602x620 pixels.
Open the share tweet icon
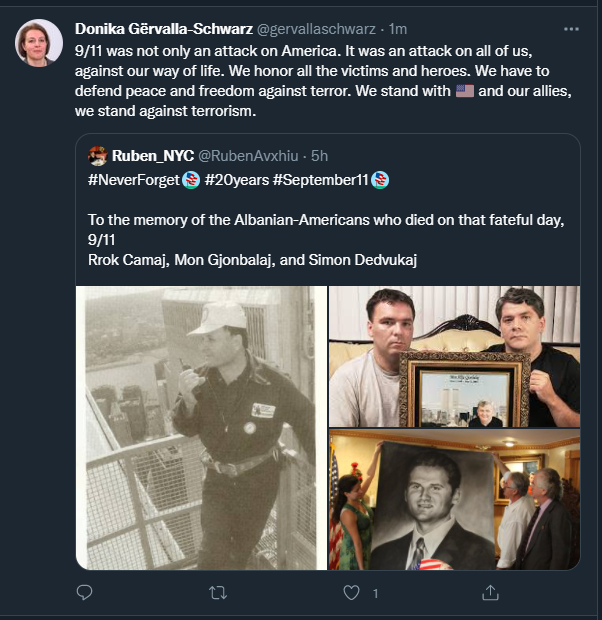point(490,592)
